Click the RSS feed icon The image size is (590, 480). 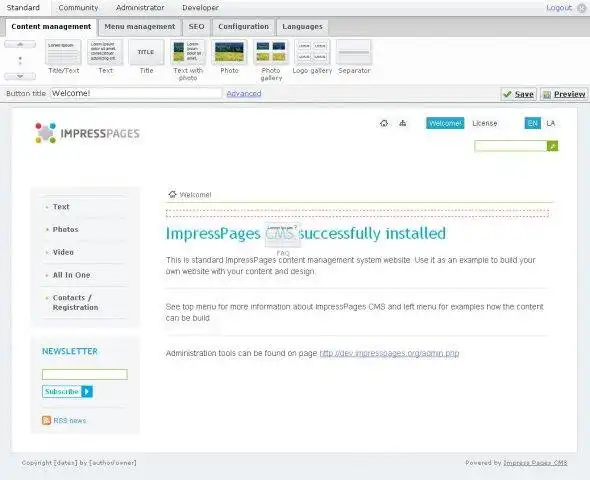(x=46, y=420)
